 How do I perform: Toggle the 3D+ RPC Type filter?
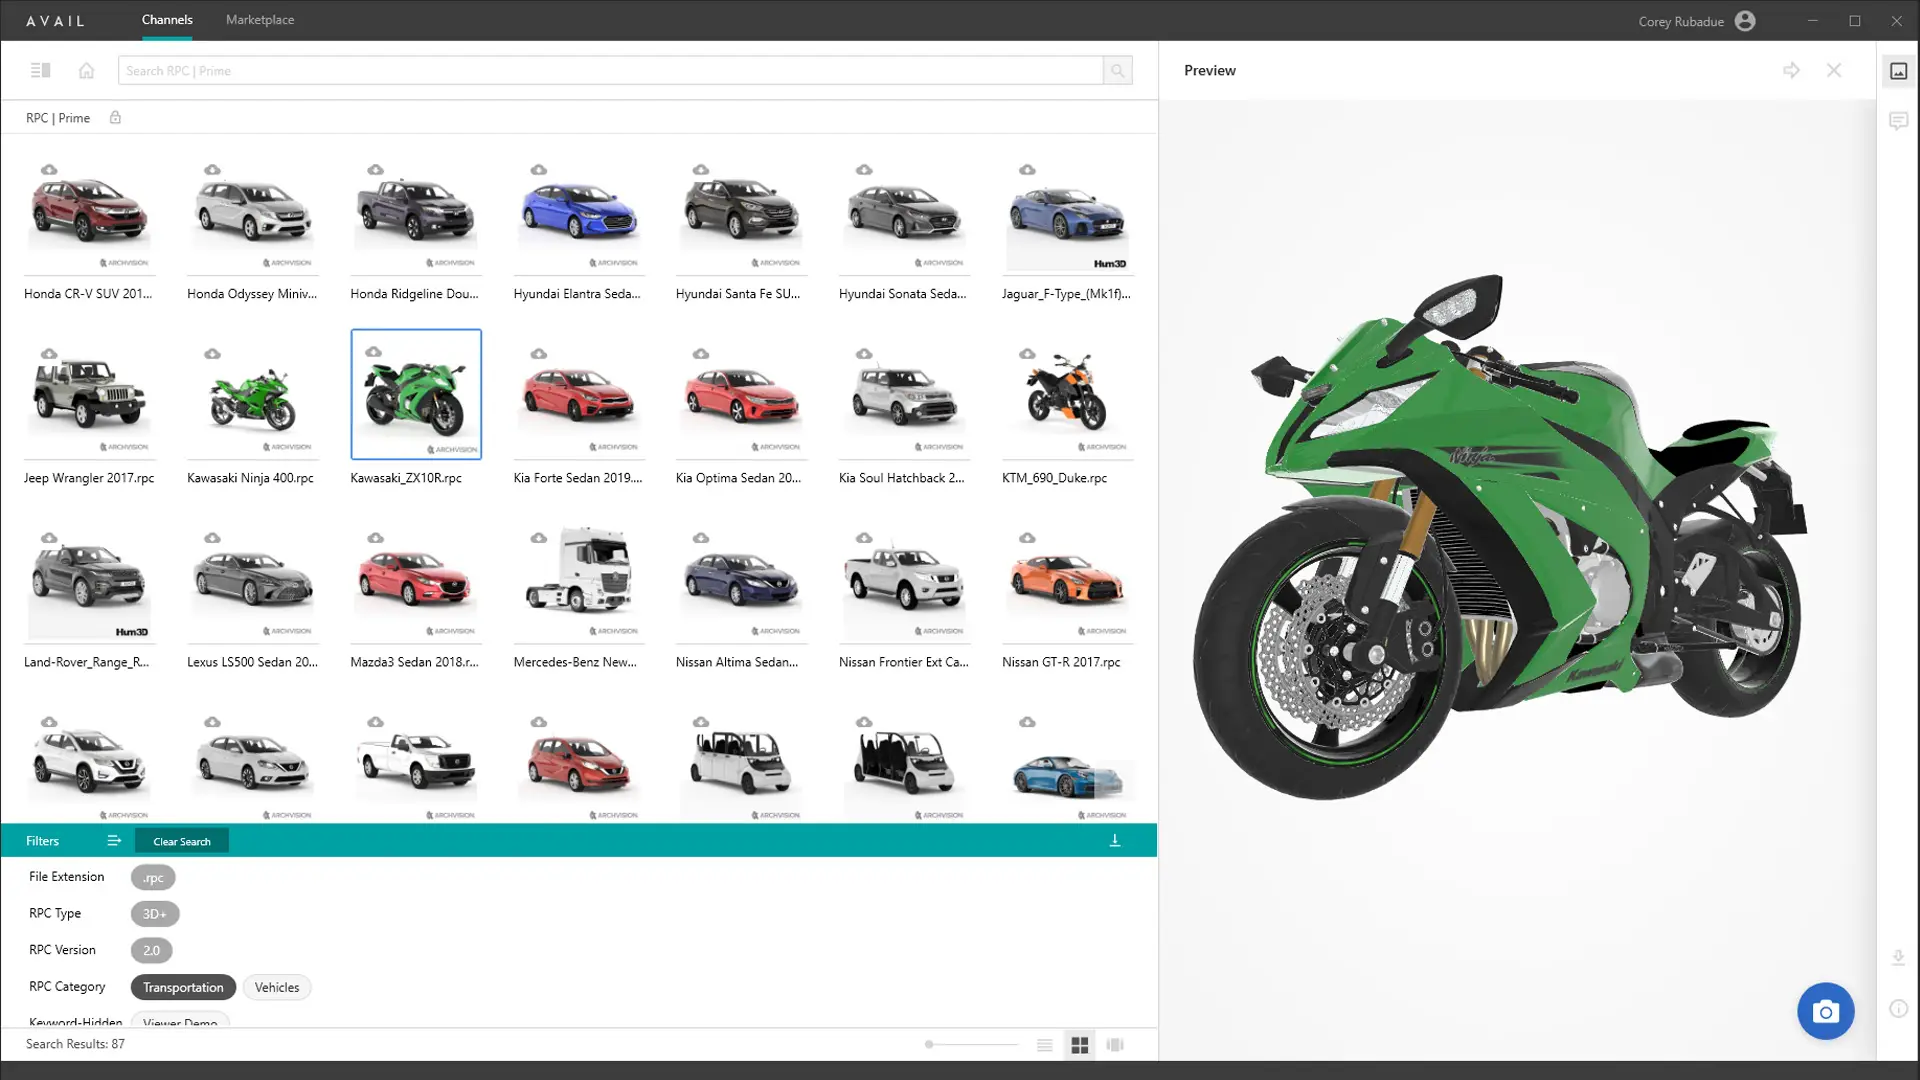pyautogui.click(x=154, y=913)
